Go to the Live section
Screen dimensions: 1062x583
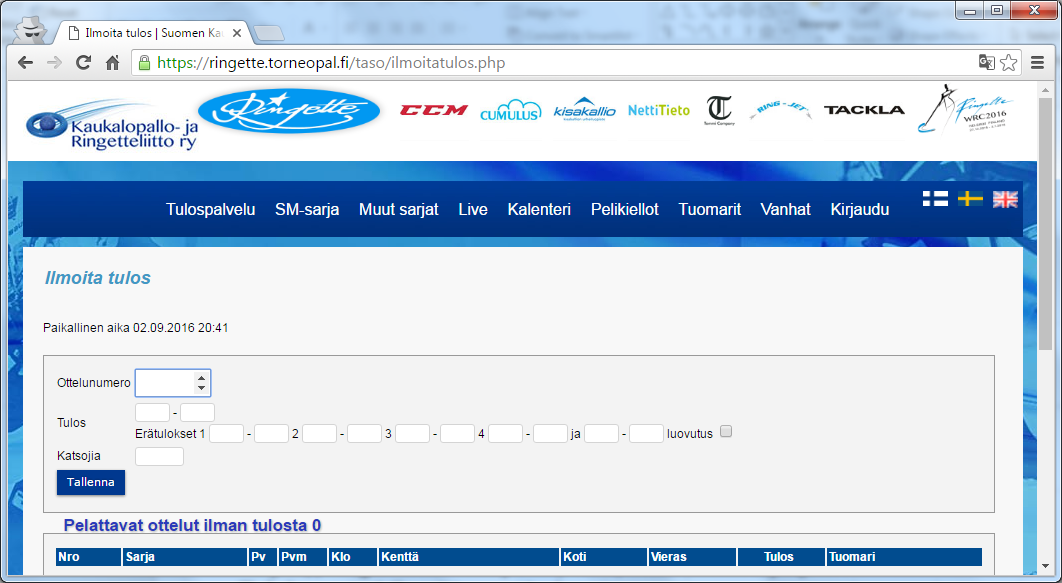[x=473, y=210]
